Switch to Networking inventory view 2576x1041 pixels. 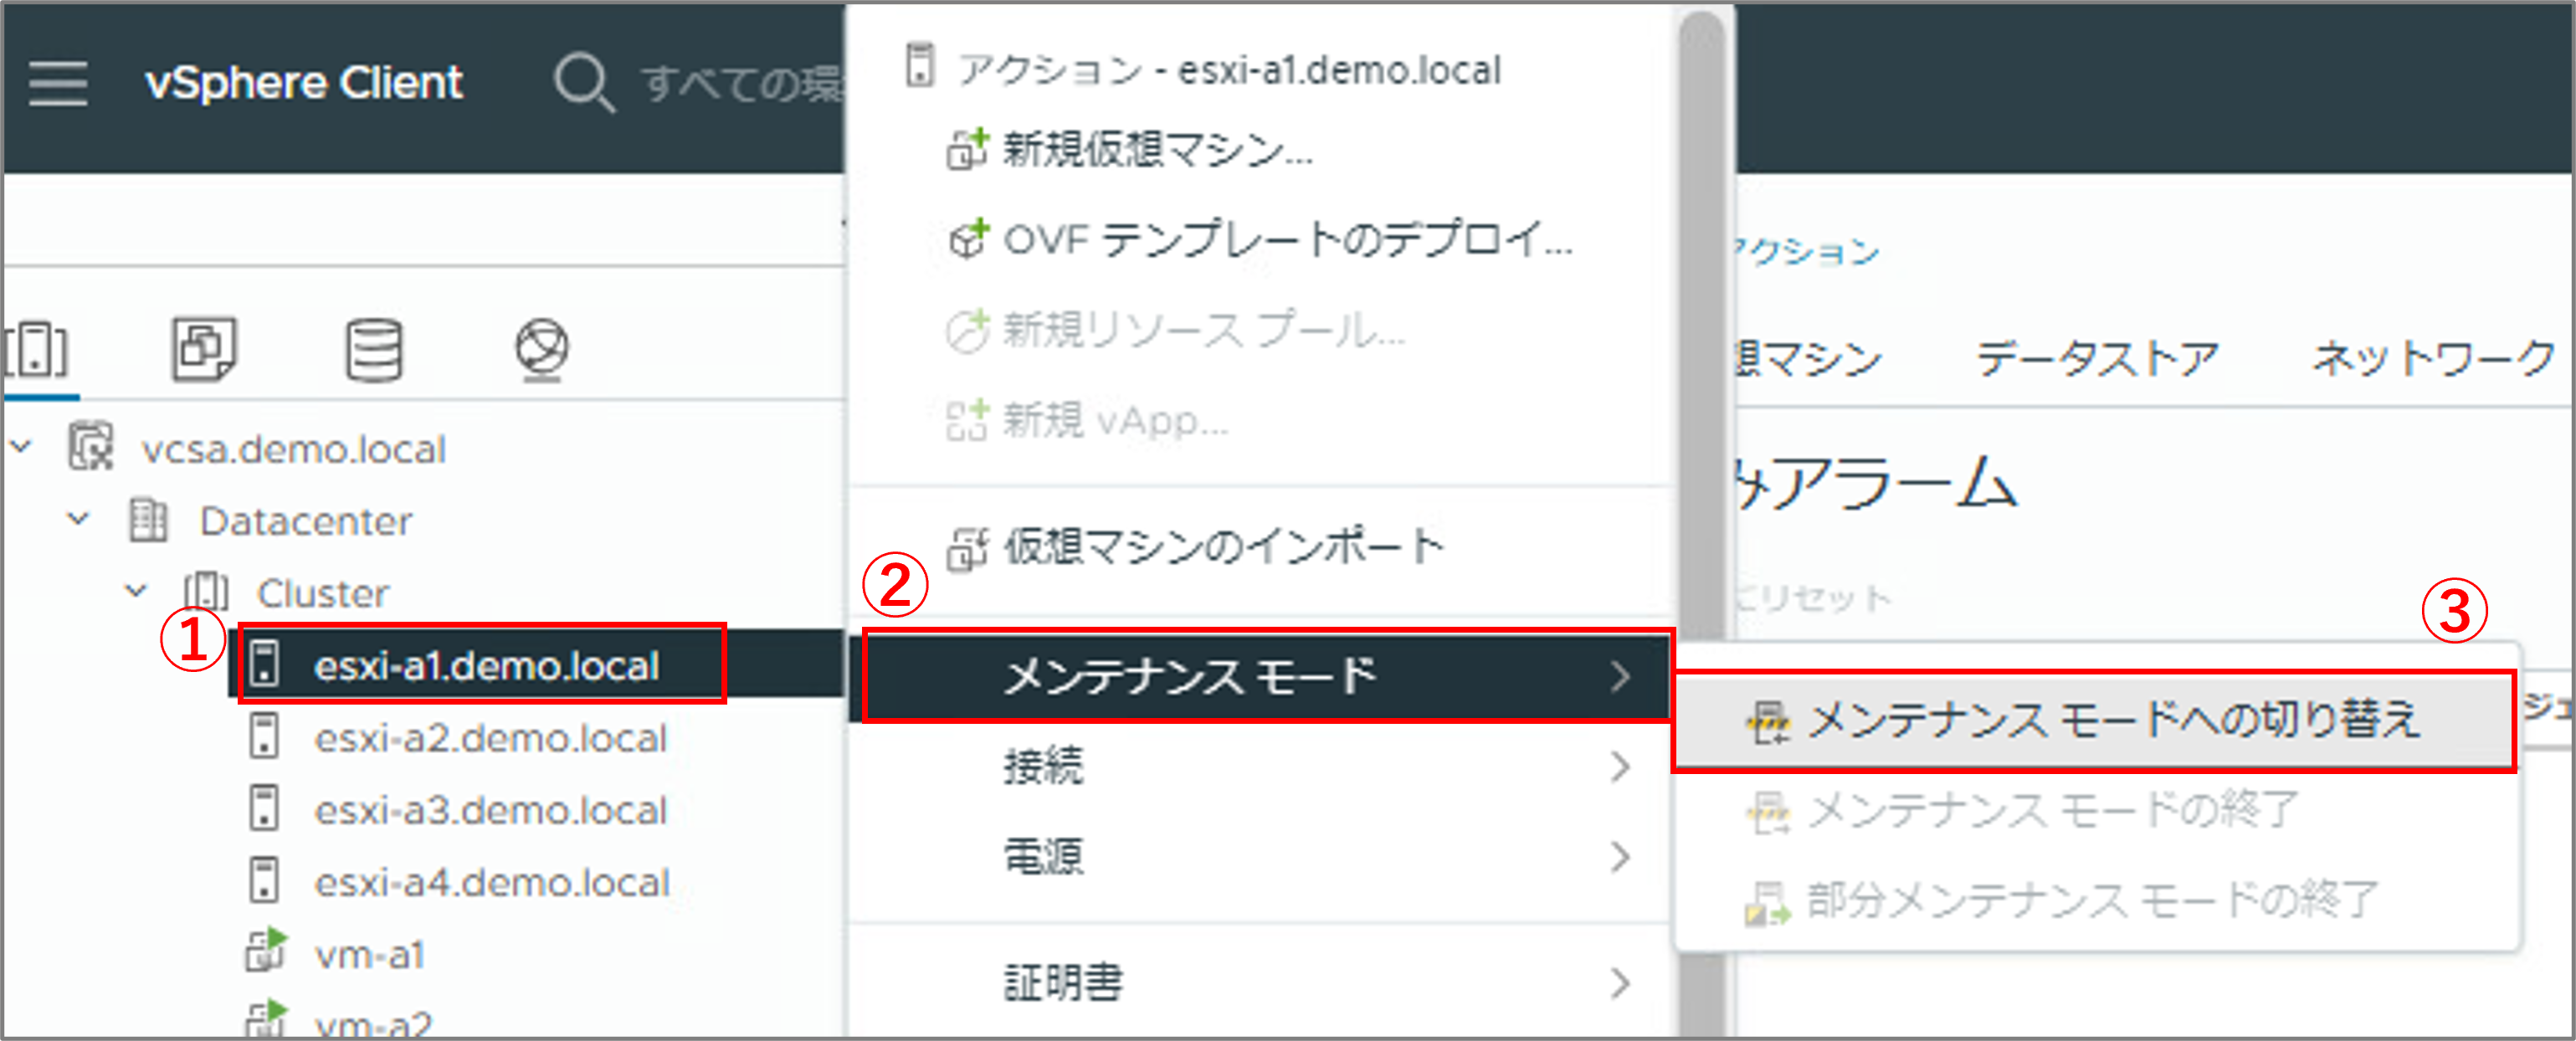click(x=542, y=350)
